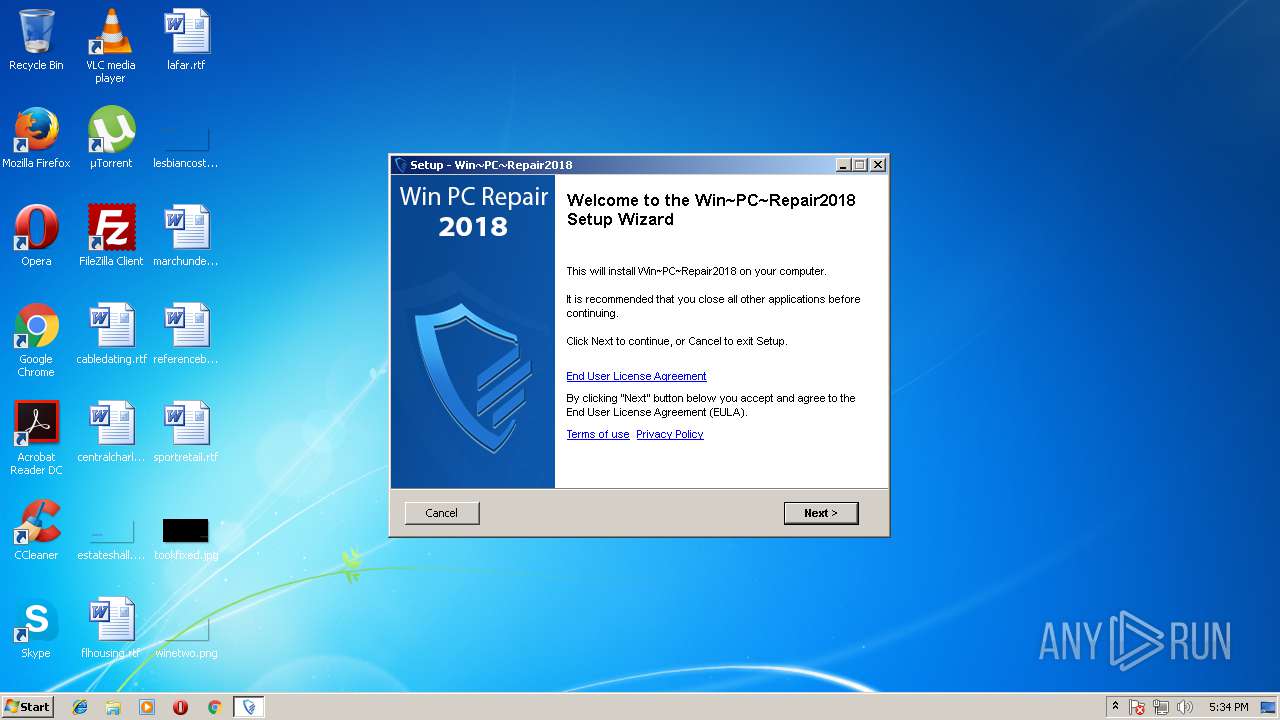1280x720 pixels.
Task: Open the Privacy Policy link
Action: click(x=670, y=434)
